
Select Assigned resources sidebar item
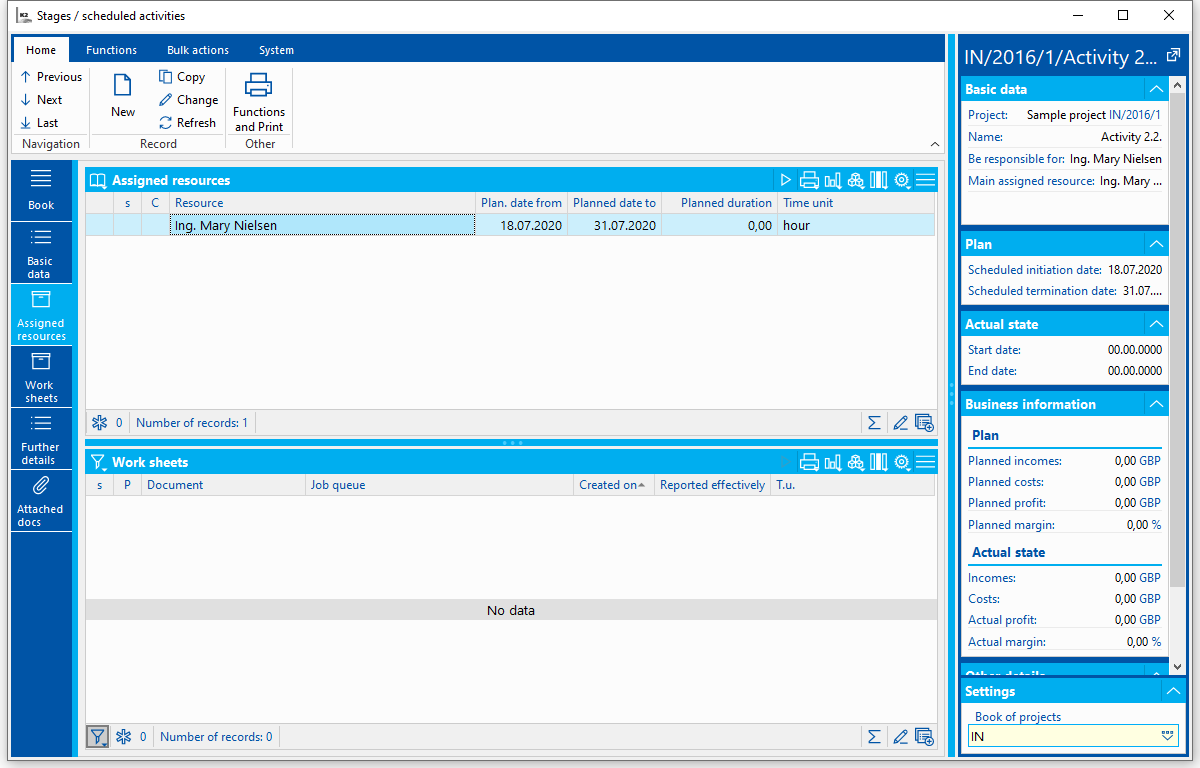tap(41, 315)
